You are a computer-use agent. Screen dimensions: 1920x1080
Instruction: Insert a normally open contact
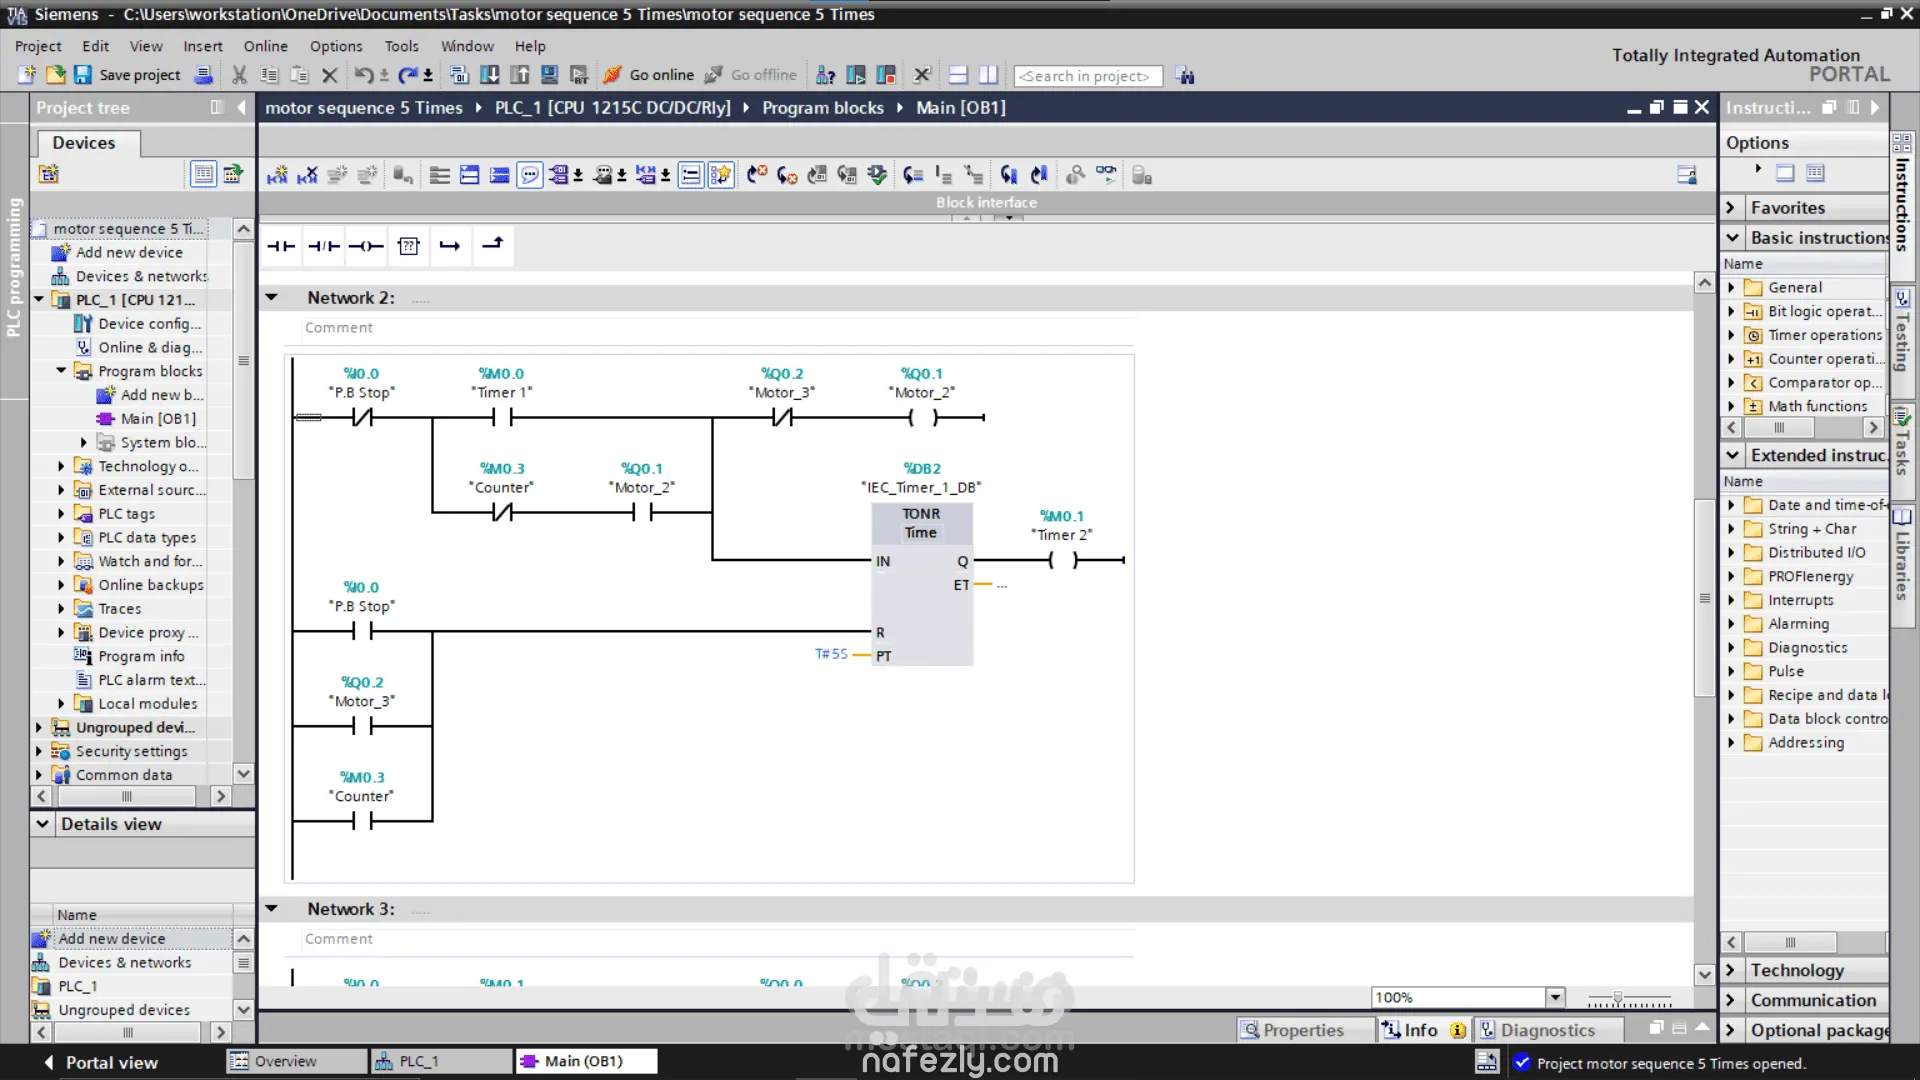point(281,246)
